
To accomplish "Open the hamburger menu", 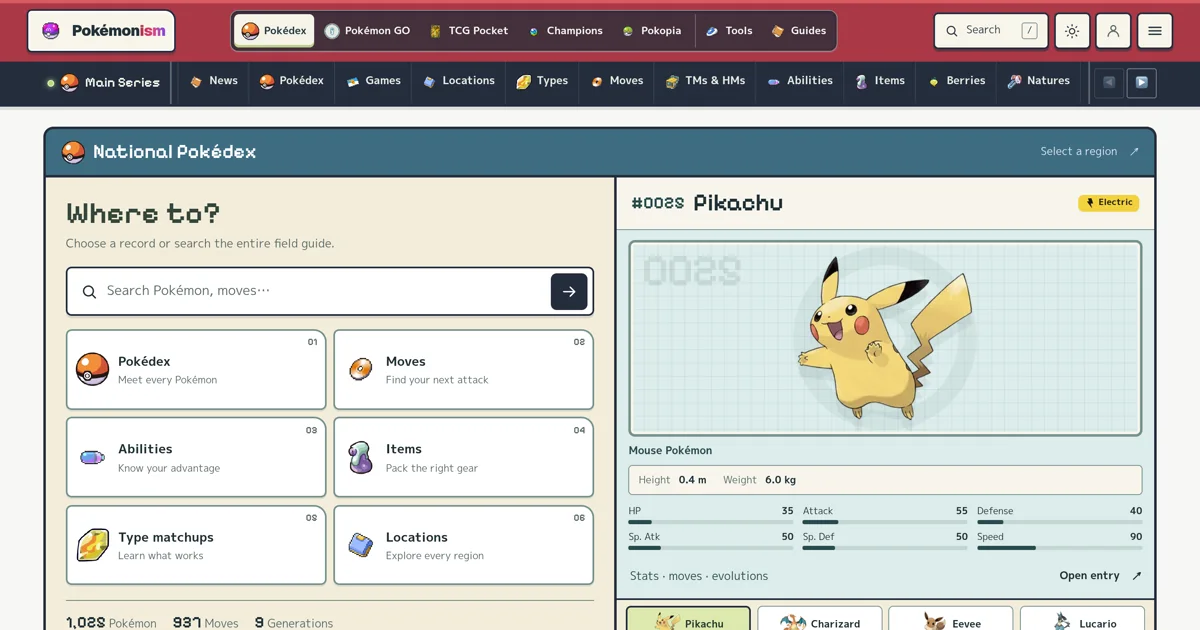I will tap(1154, 31).
